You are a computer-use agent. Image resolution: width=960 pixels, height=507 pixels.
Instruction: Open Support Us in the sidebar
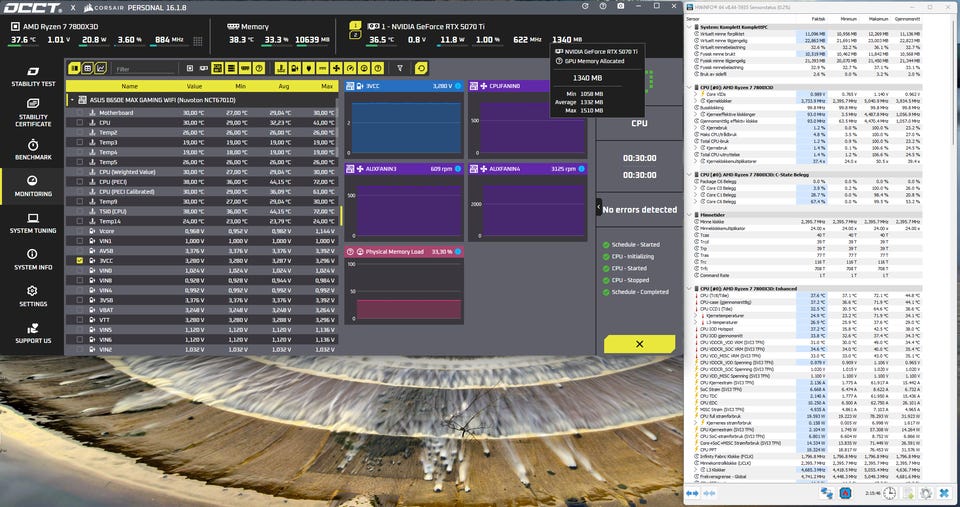33,333
